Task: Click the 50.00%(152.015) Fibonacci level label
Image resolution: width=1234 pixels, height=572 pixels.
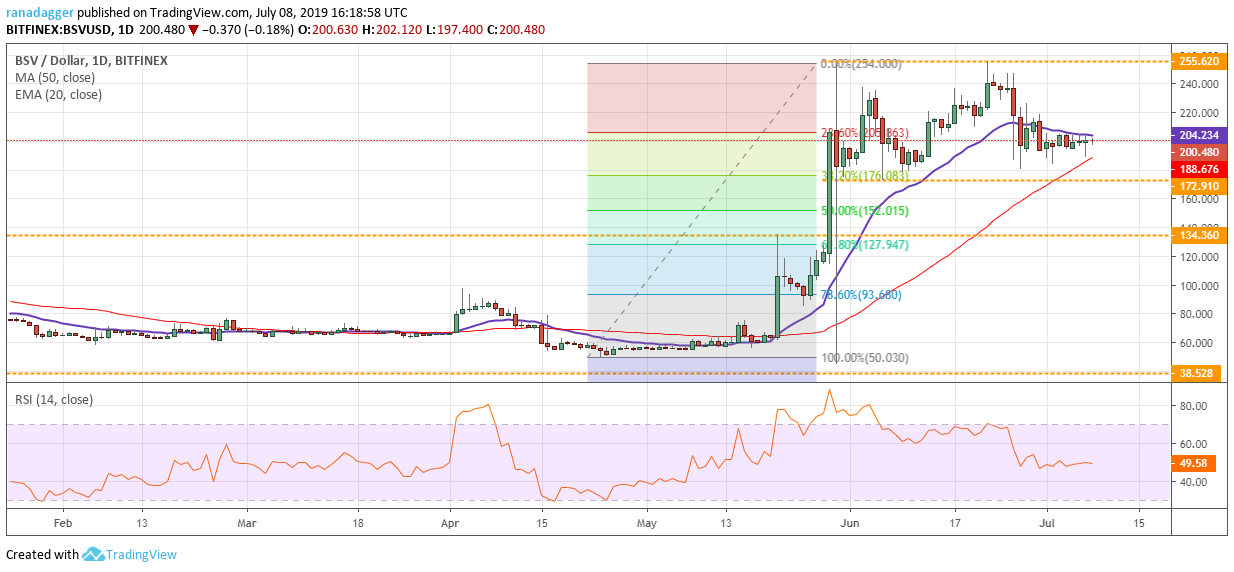Action: (864, 211)
